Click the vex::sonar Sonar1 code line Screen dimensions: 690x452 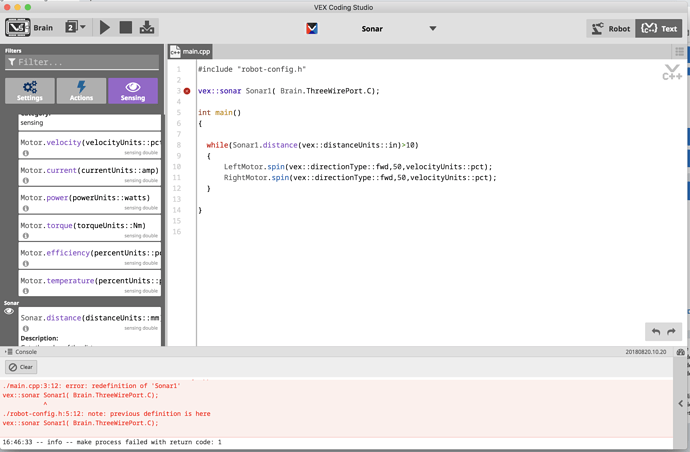pos(288,91)
